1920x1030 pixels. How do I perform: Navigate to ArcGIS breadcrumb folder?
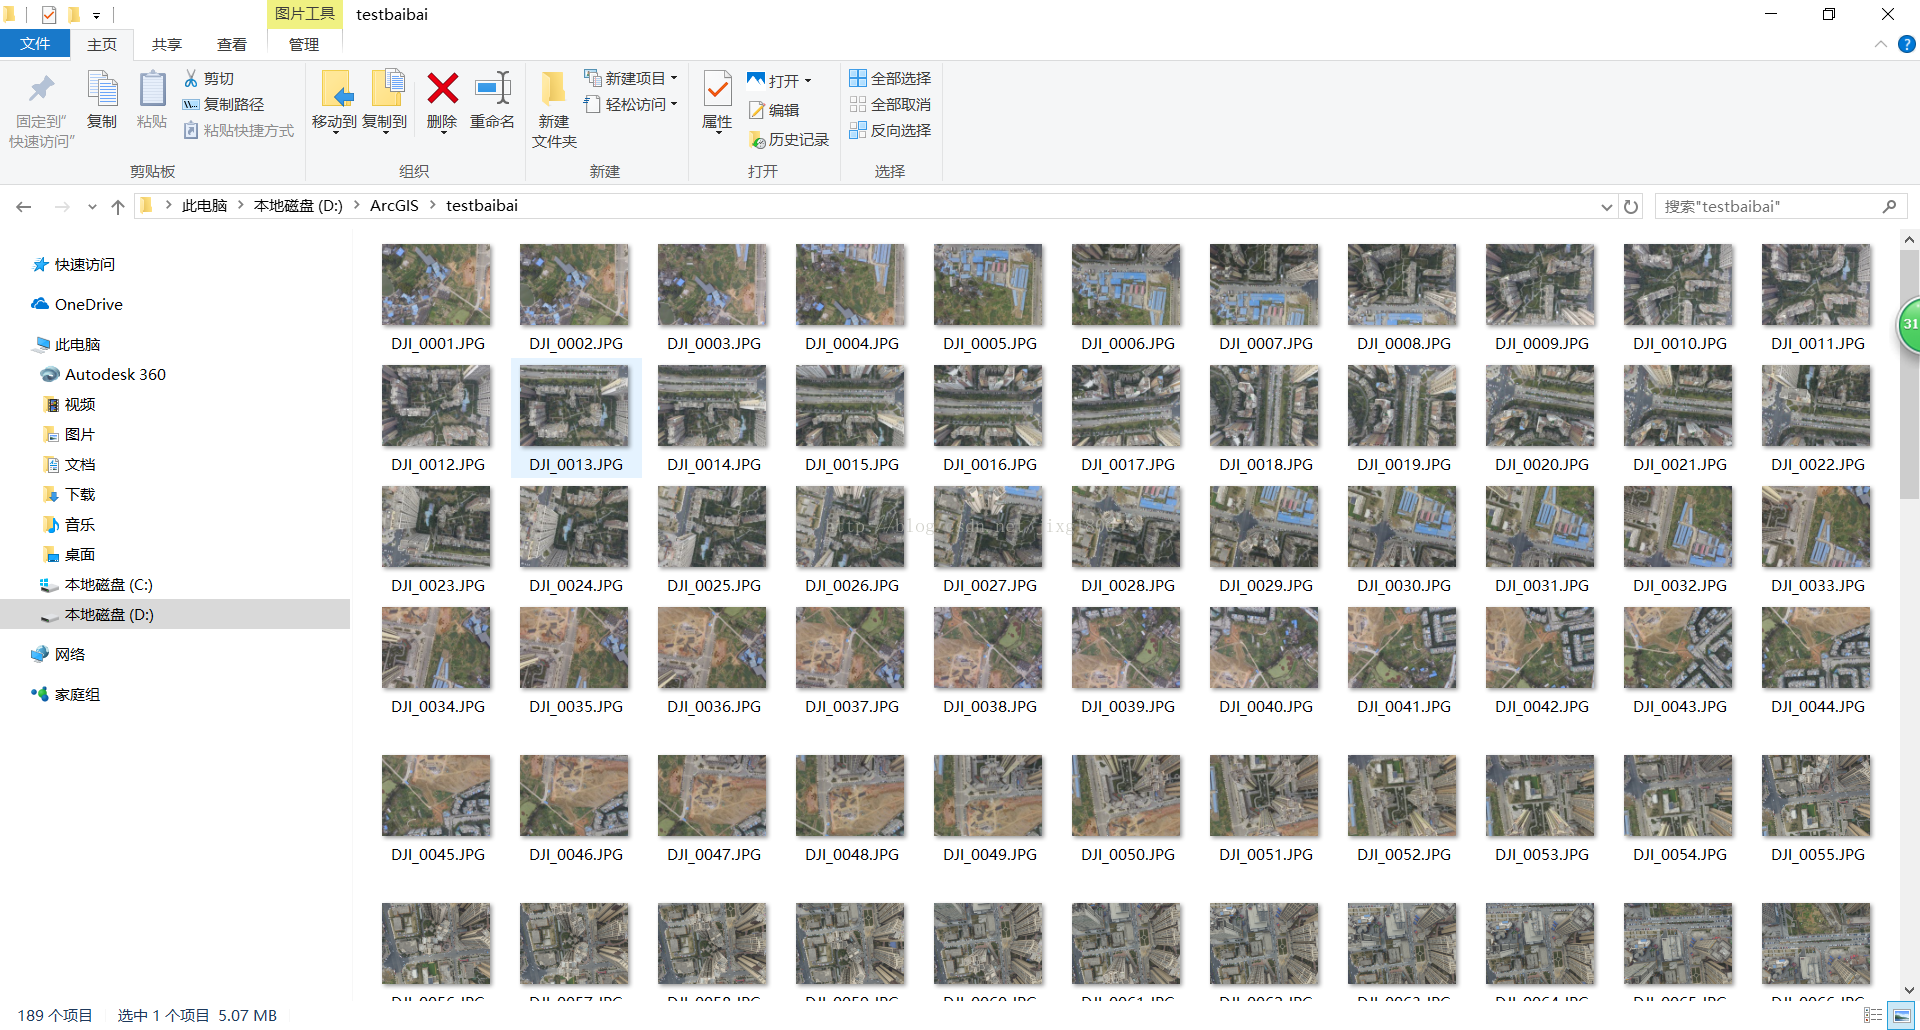pos(394,206)
